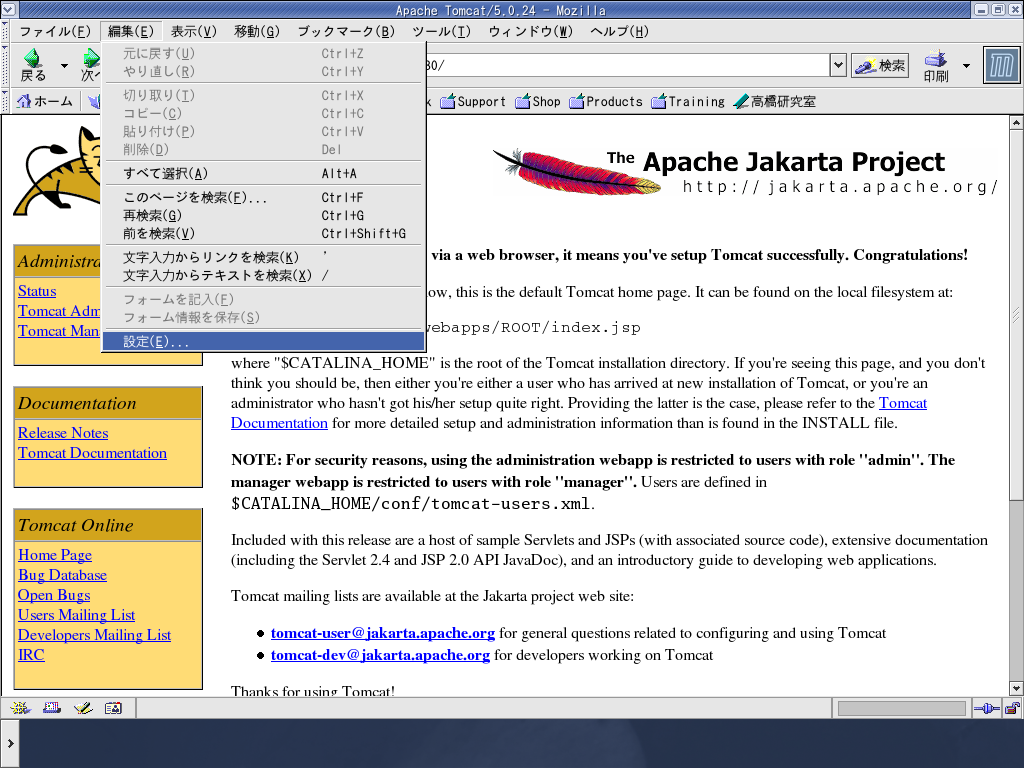Expand the URL bar history dropdown
Image resolution: width=1024 pixels, height=768 pixels.
tap(838, 65)
